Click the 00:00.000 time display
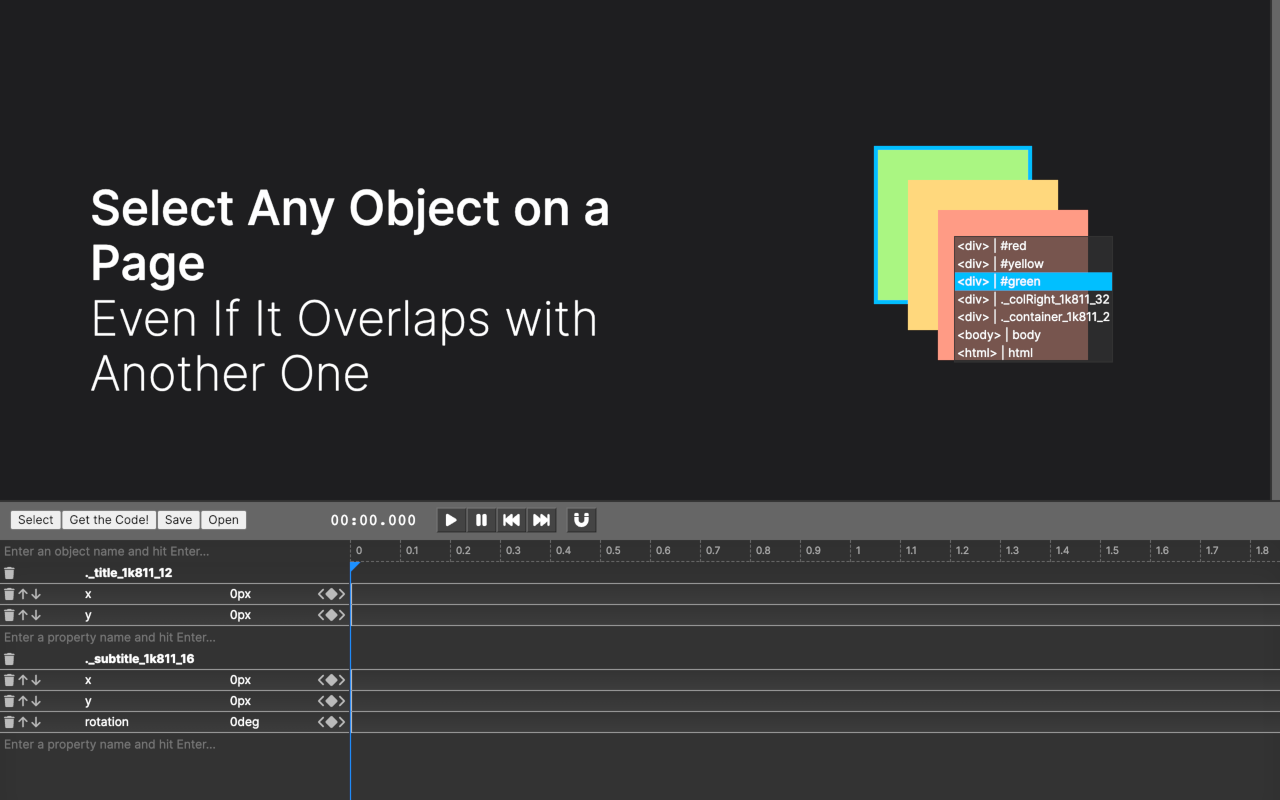The width and height of the screenshot is (1280, 800). point(373,520)
